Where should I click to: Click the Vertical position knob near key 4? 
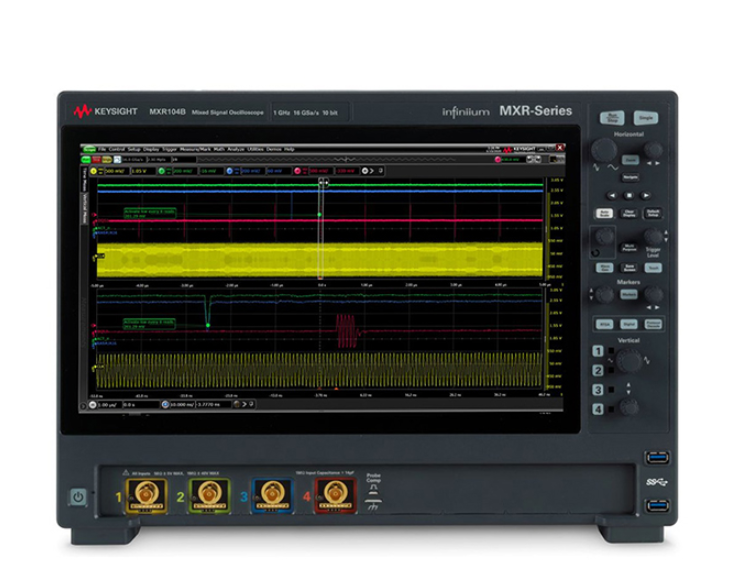click(629, 406)
